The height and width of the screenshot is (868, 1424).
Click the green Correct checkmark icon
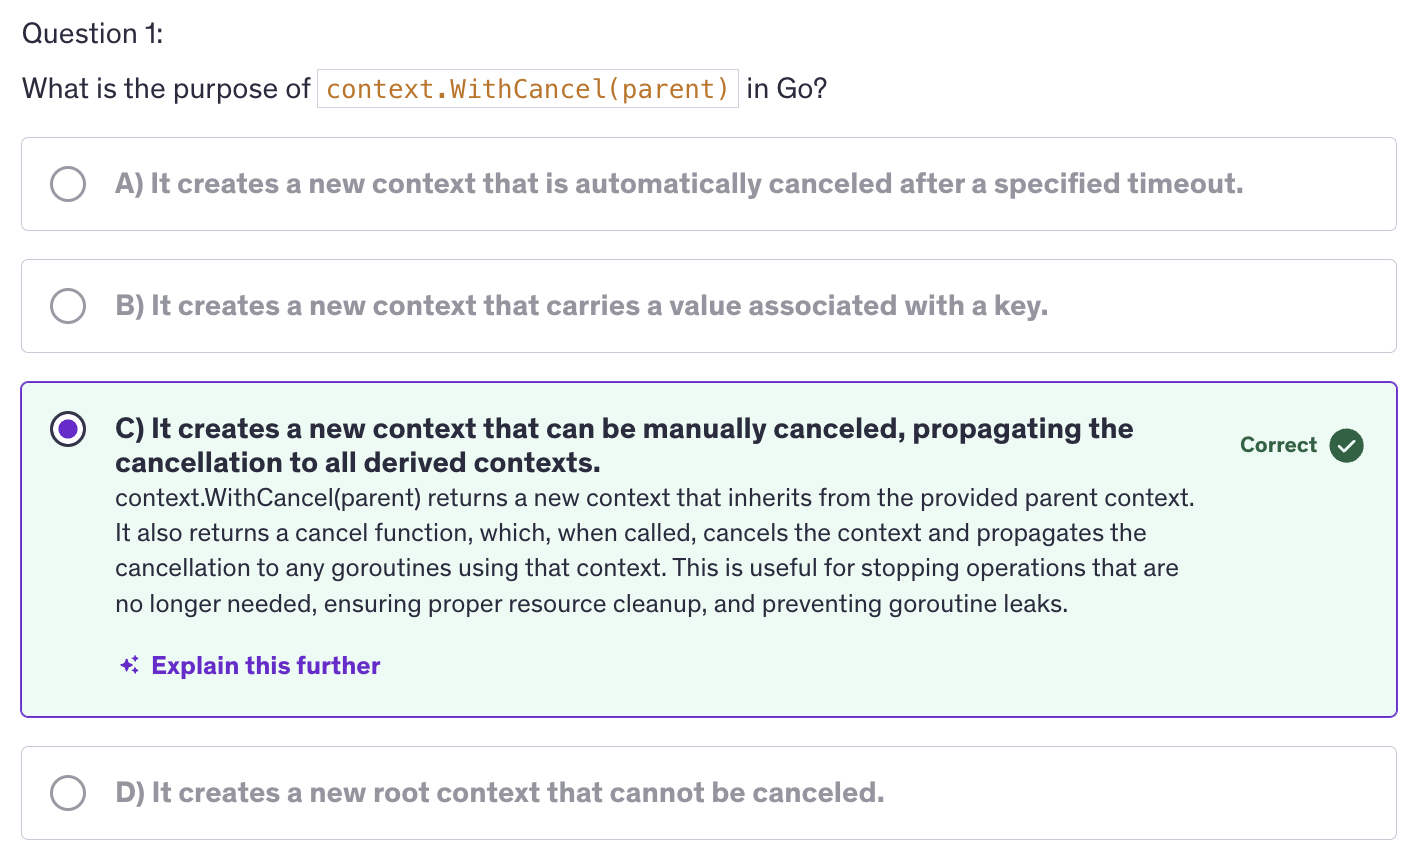[1346, 445]
